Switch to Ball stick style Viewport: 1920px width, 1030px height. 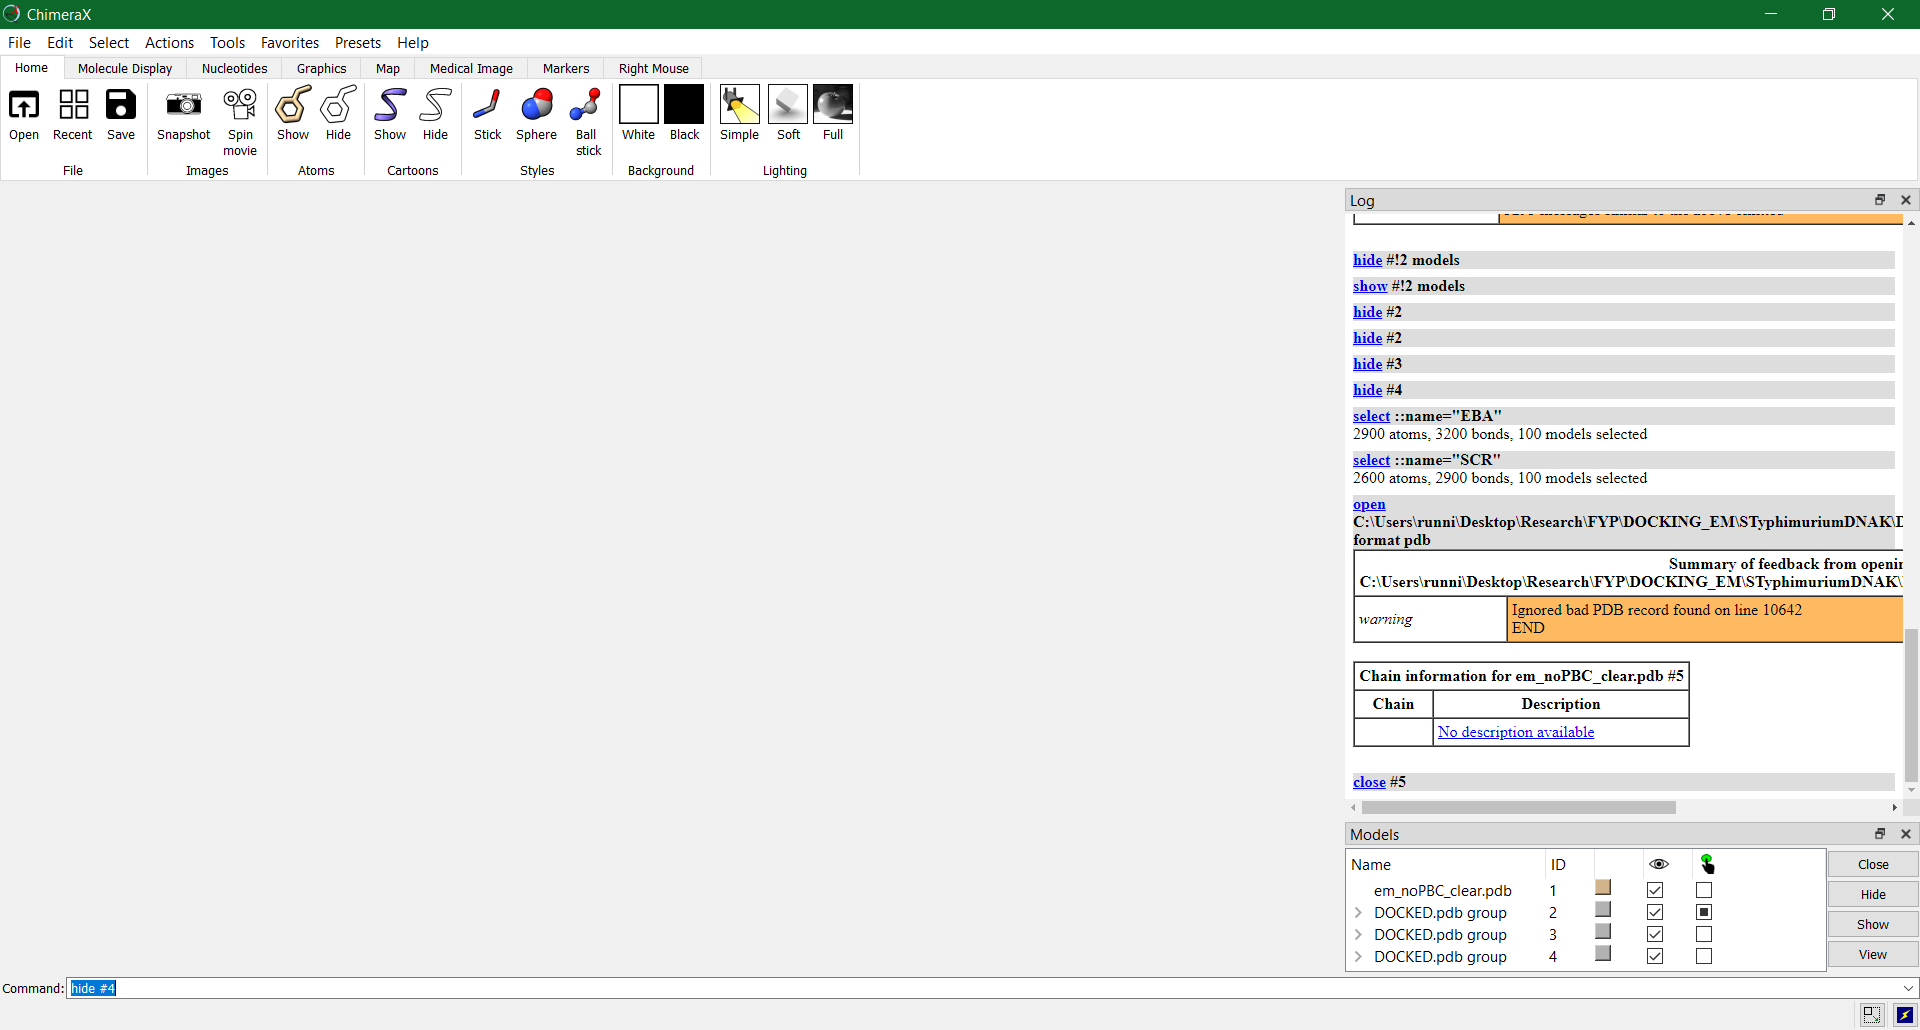click(586, 105)
